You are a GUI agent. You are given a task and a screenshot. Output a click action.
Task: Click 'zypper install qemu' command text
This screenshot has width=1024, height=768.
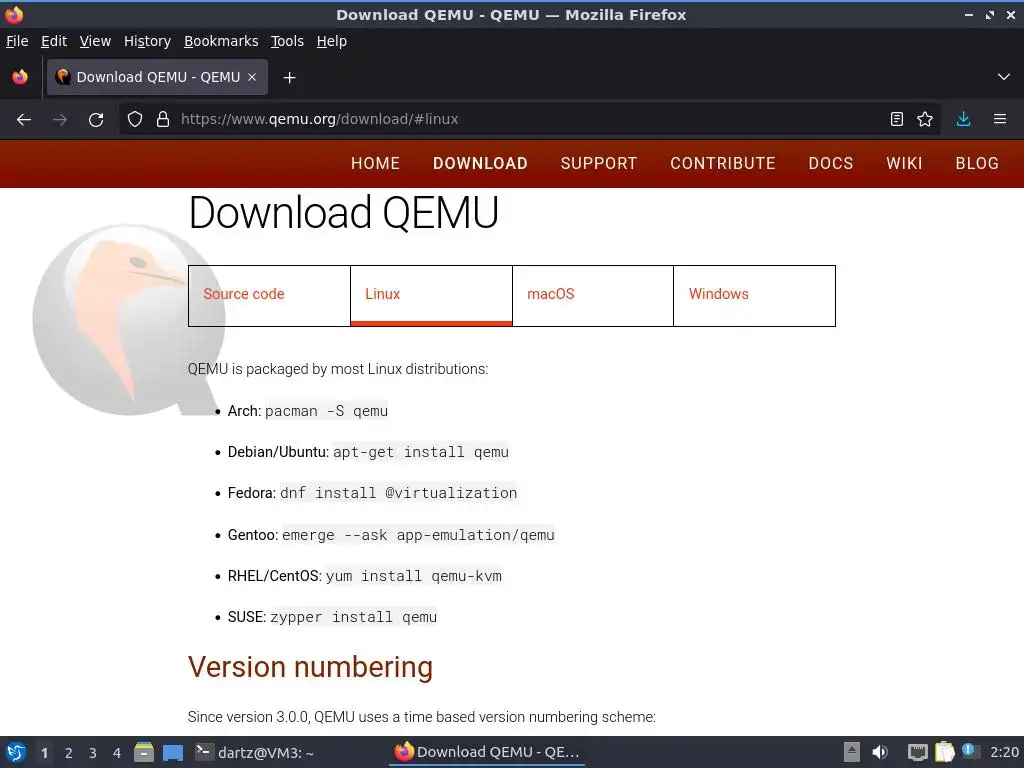tap(353, 617)
